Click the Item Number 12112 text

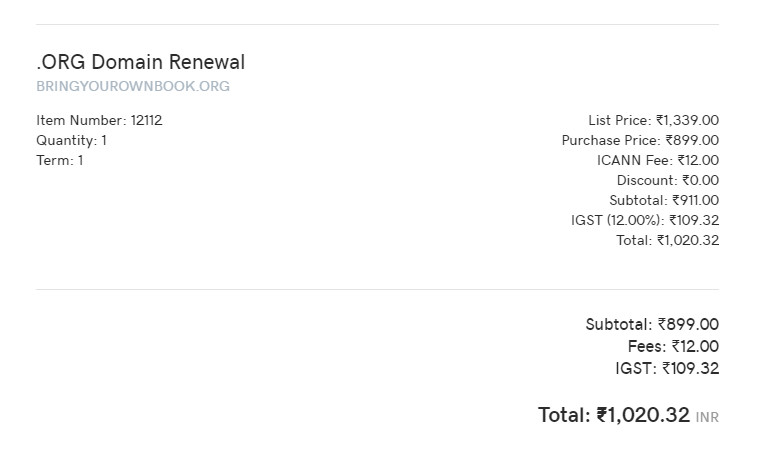pos(99,120)
